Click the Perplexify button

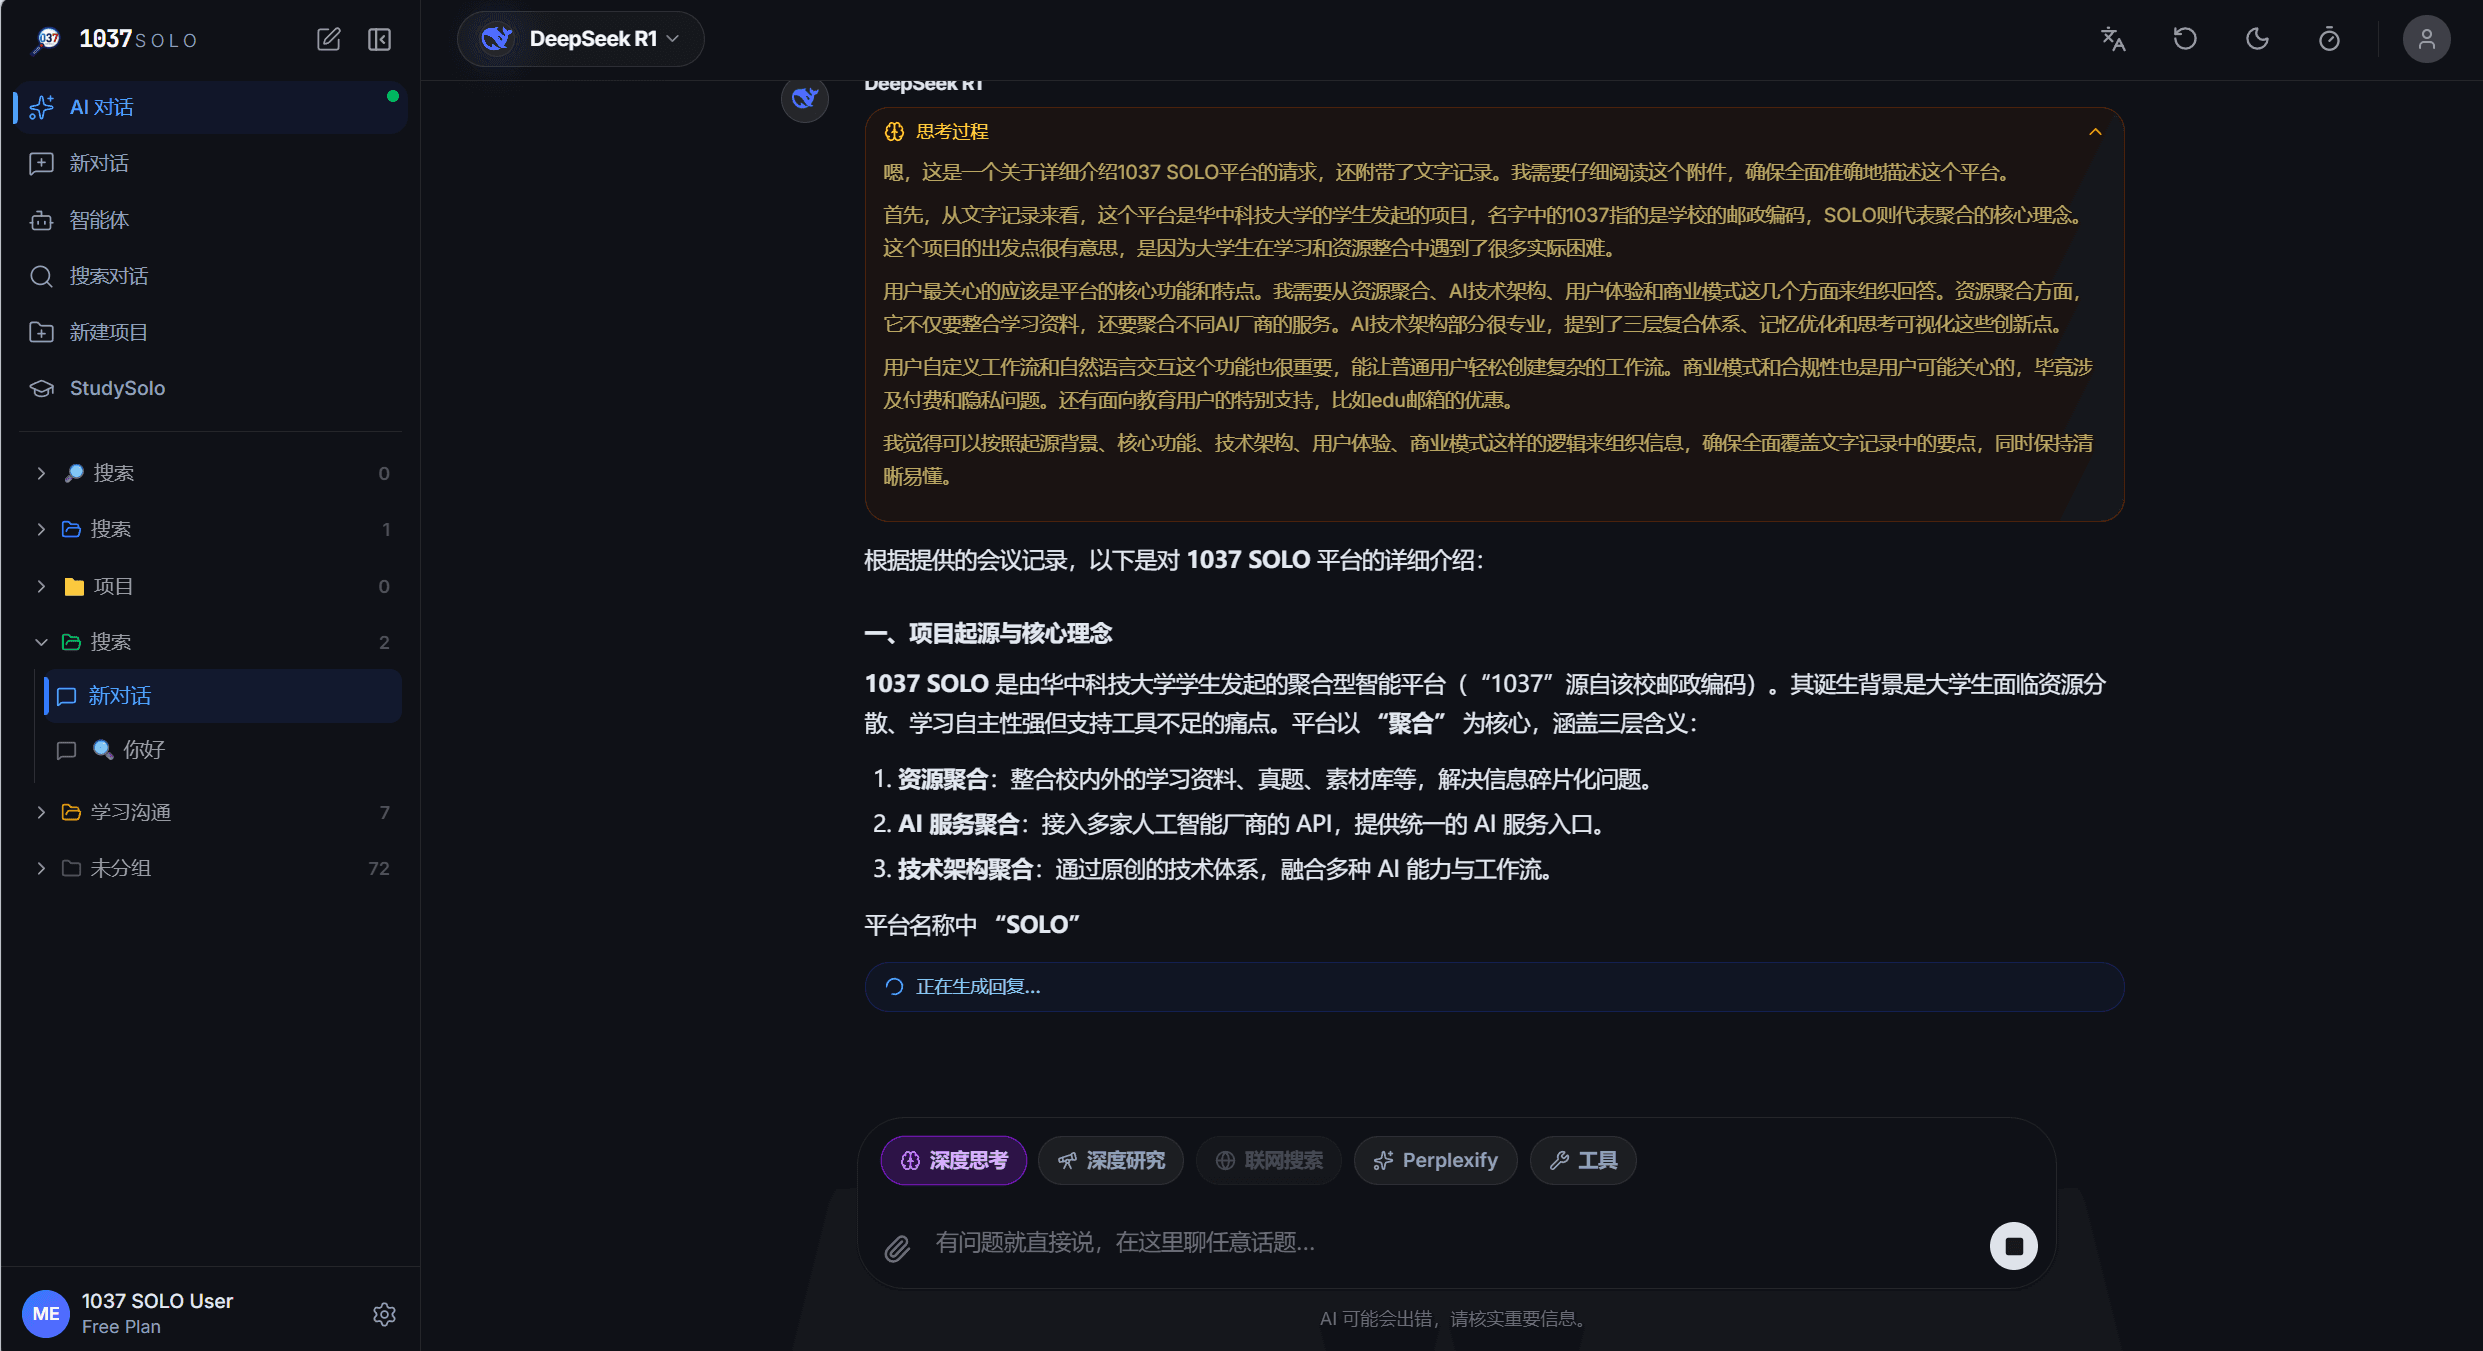click(x=1435, y=1160)
